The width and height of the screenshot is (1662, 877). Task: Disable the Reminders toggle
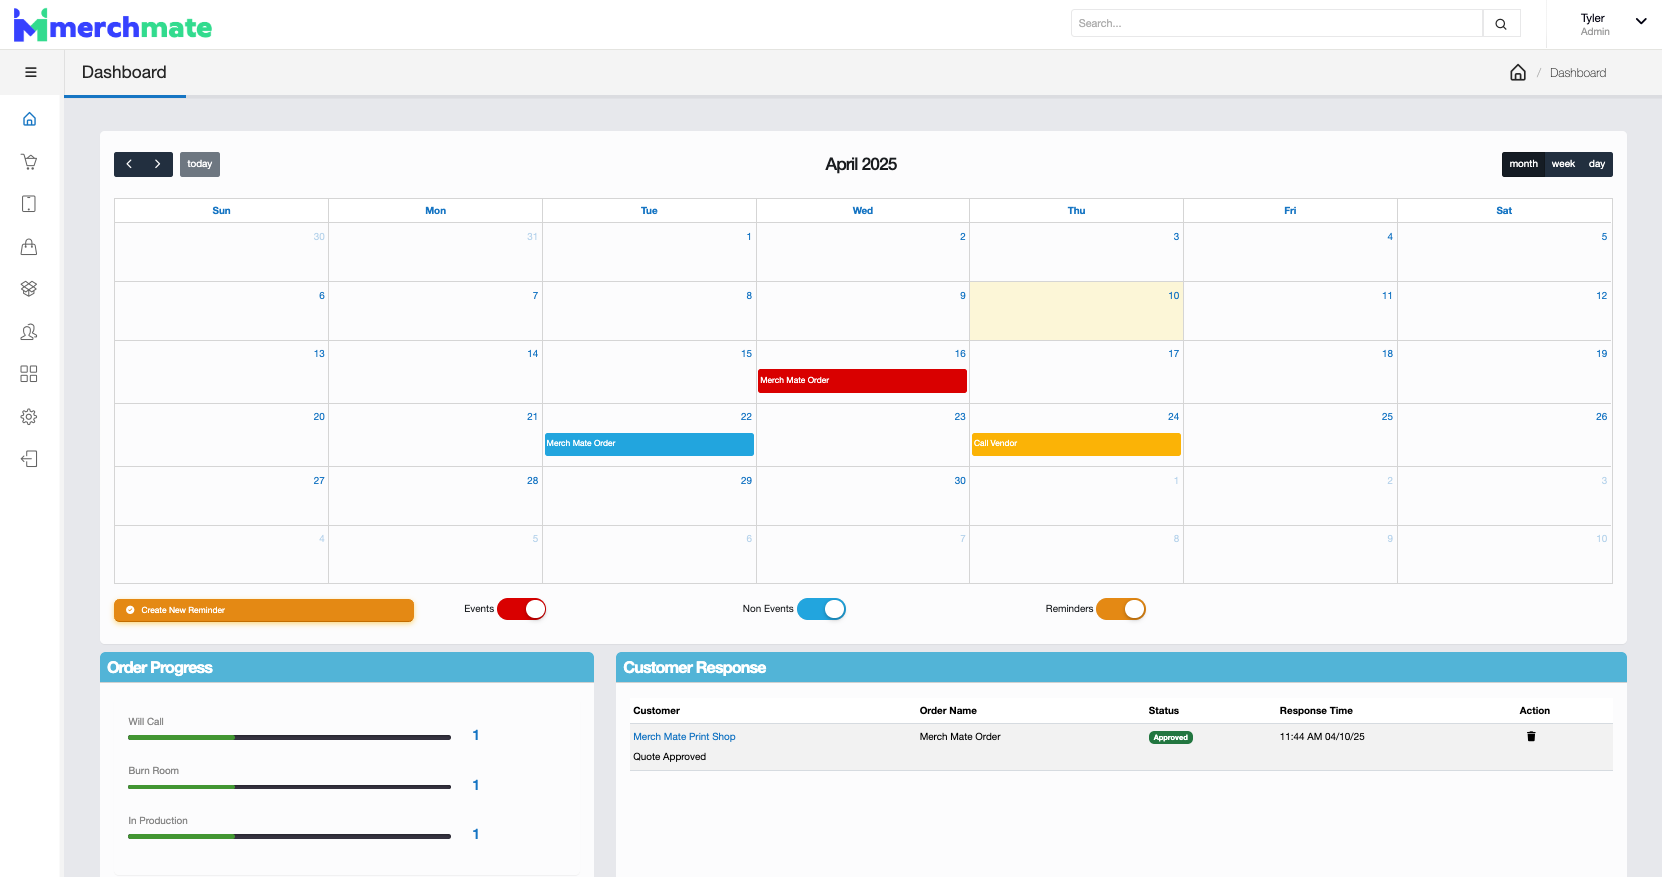1121,609
